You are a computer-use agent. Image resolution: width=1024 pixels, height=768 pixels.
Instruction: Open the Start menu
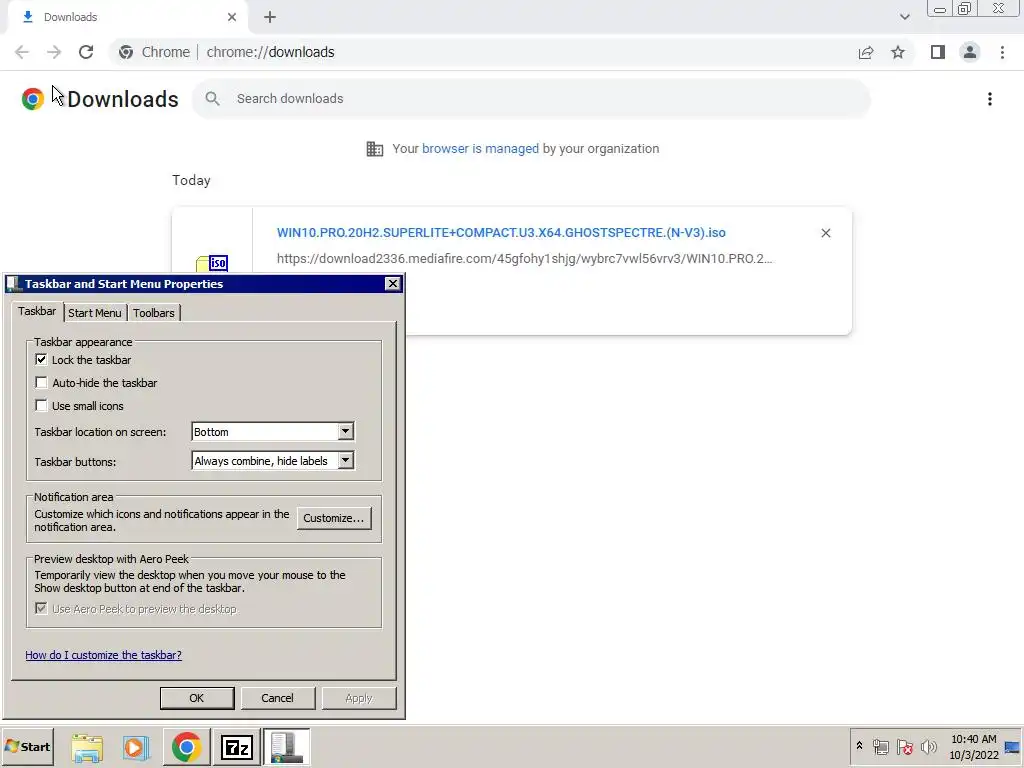(27, 747)
